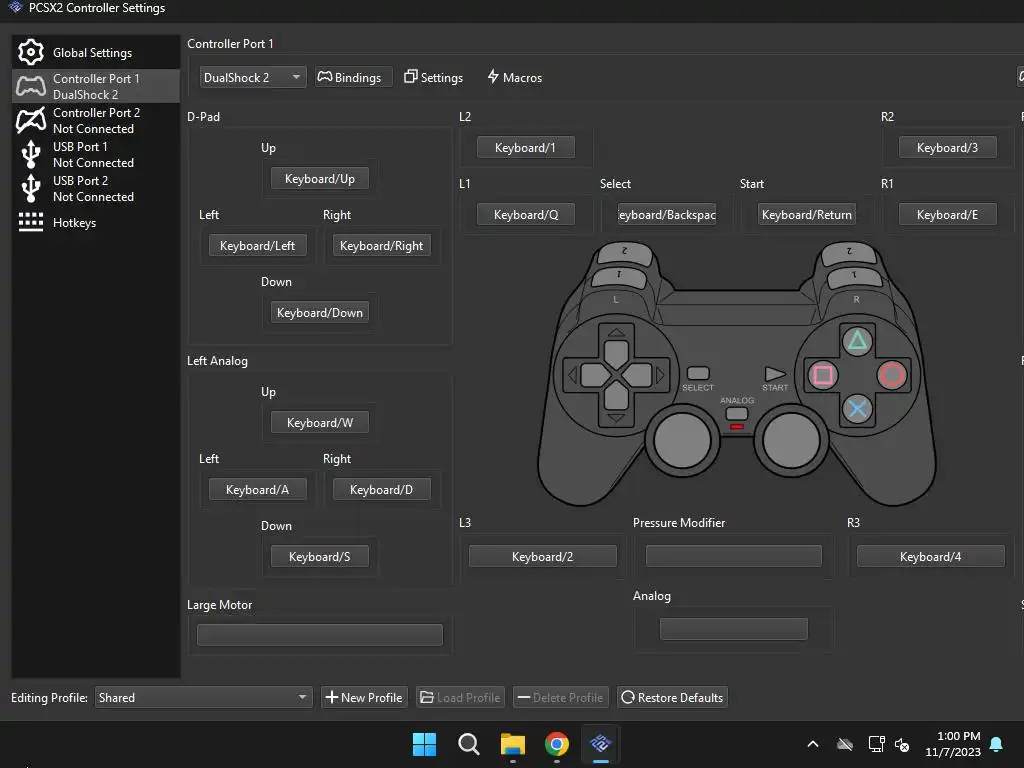Rebind L2 Keyboard/1 button
The width and height of the screenshot is (1024, 768).
pos(526,147)
